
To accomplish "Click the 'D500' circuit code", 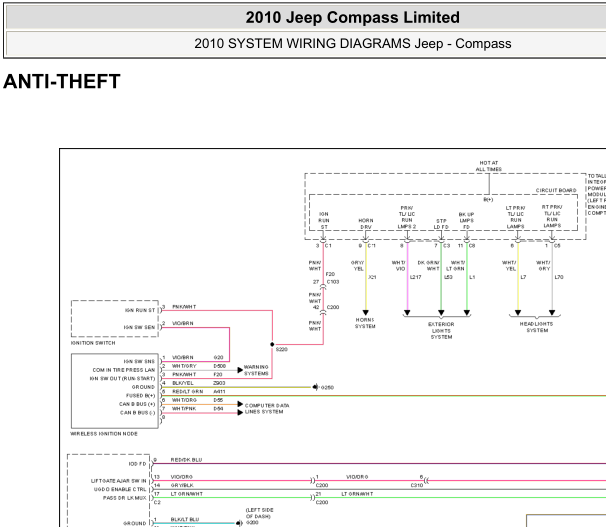I will click(x=220, y=366).
